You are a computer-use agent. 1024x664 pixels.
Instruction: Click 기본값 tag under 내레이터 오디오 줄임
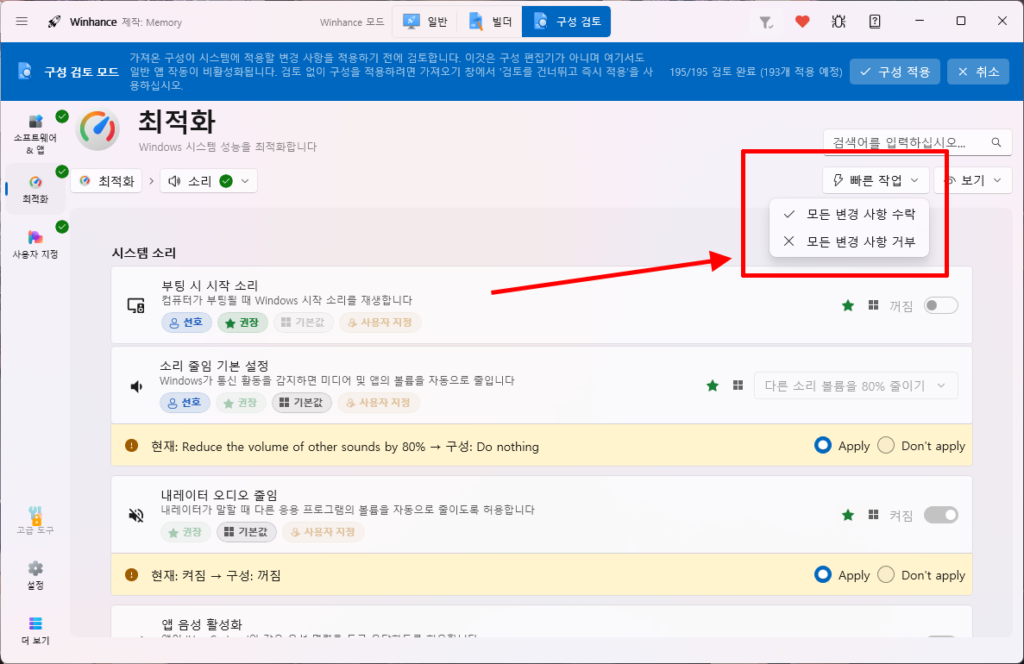pyautogui.click(x=247, y=532)
